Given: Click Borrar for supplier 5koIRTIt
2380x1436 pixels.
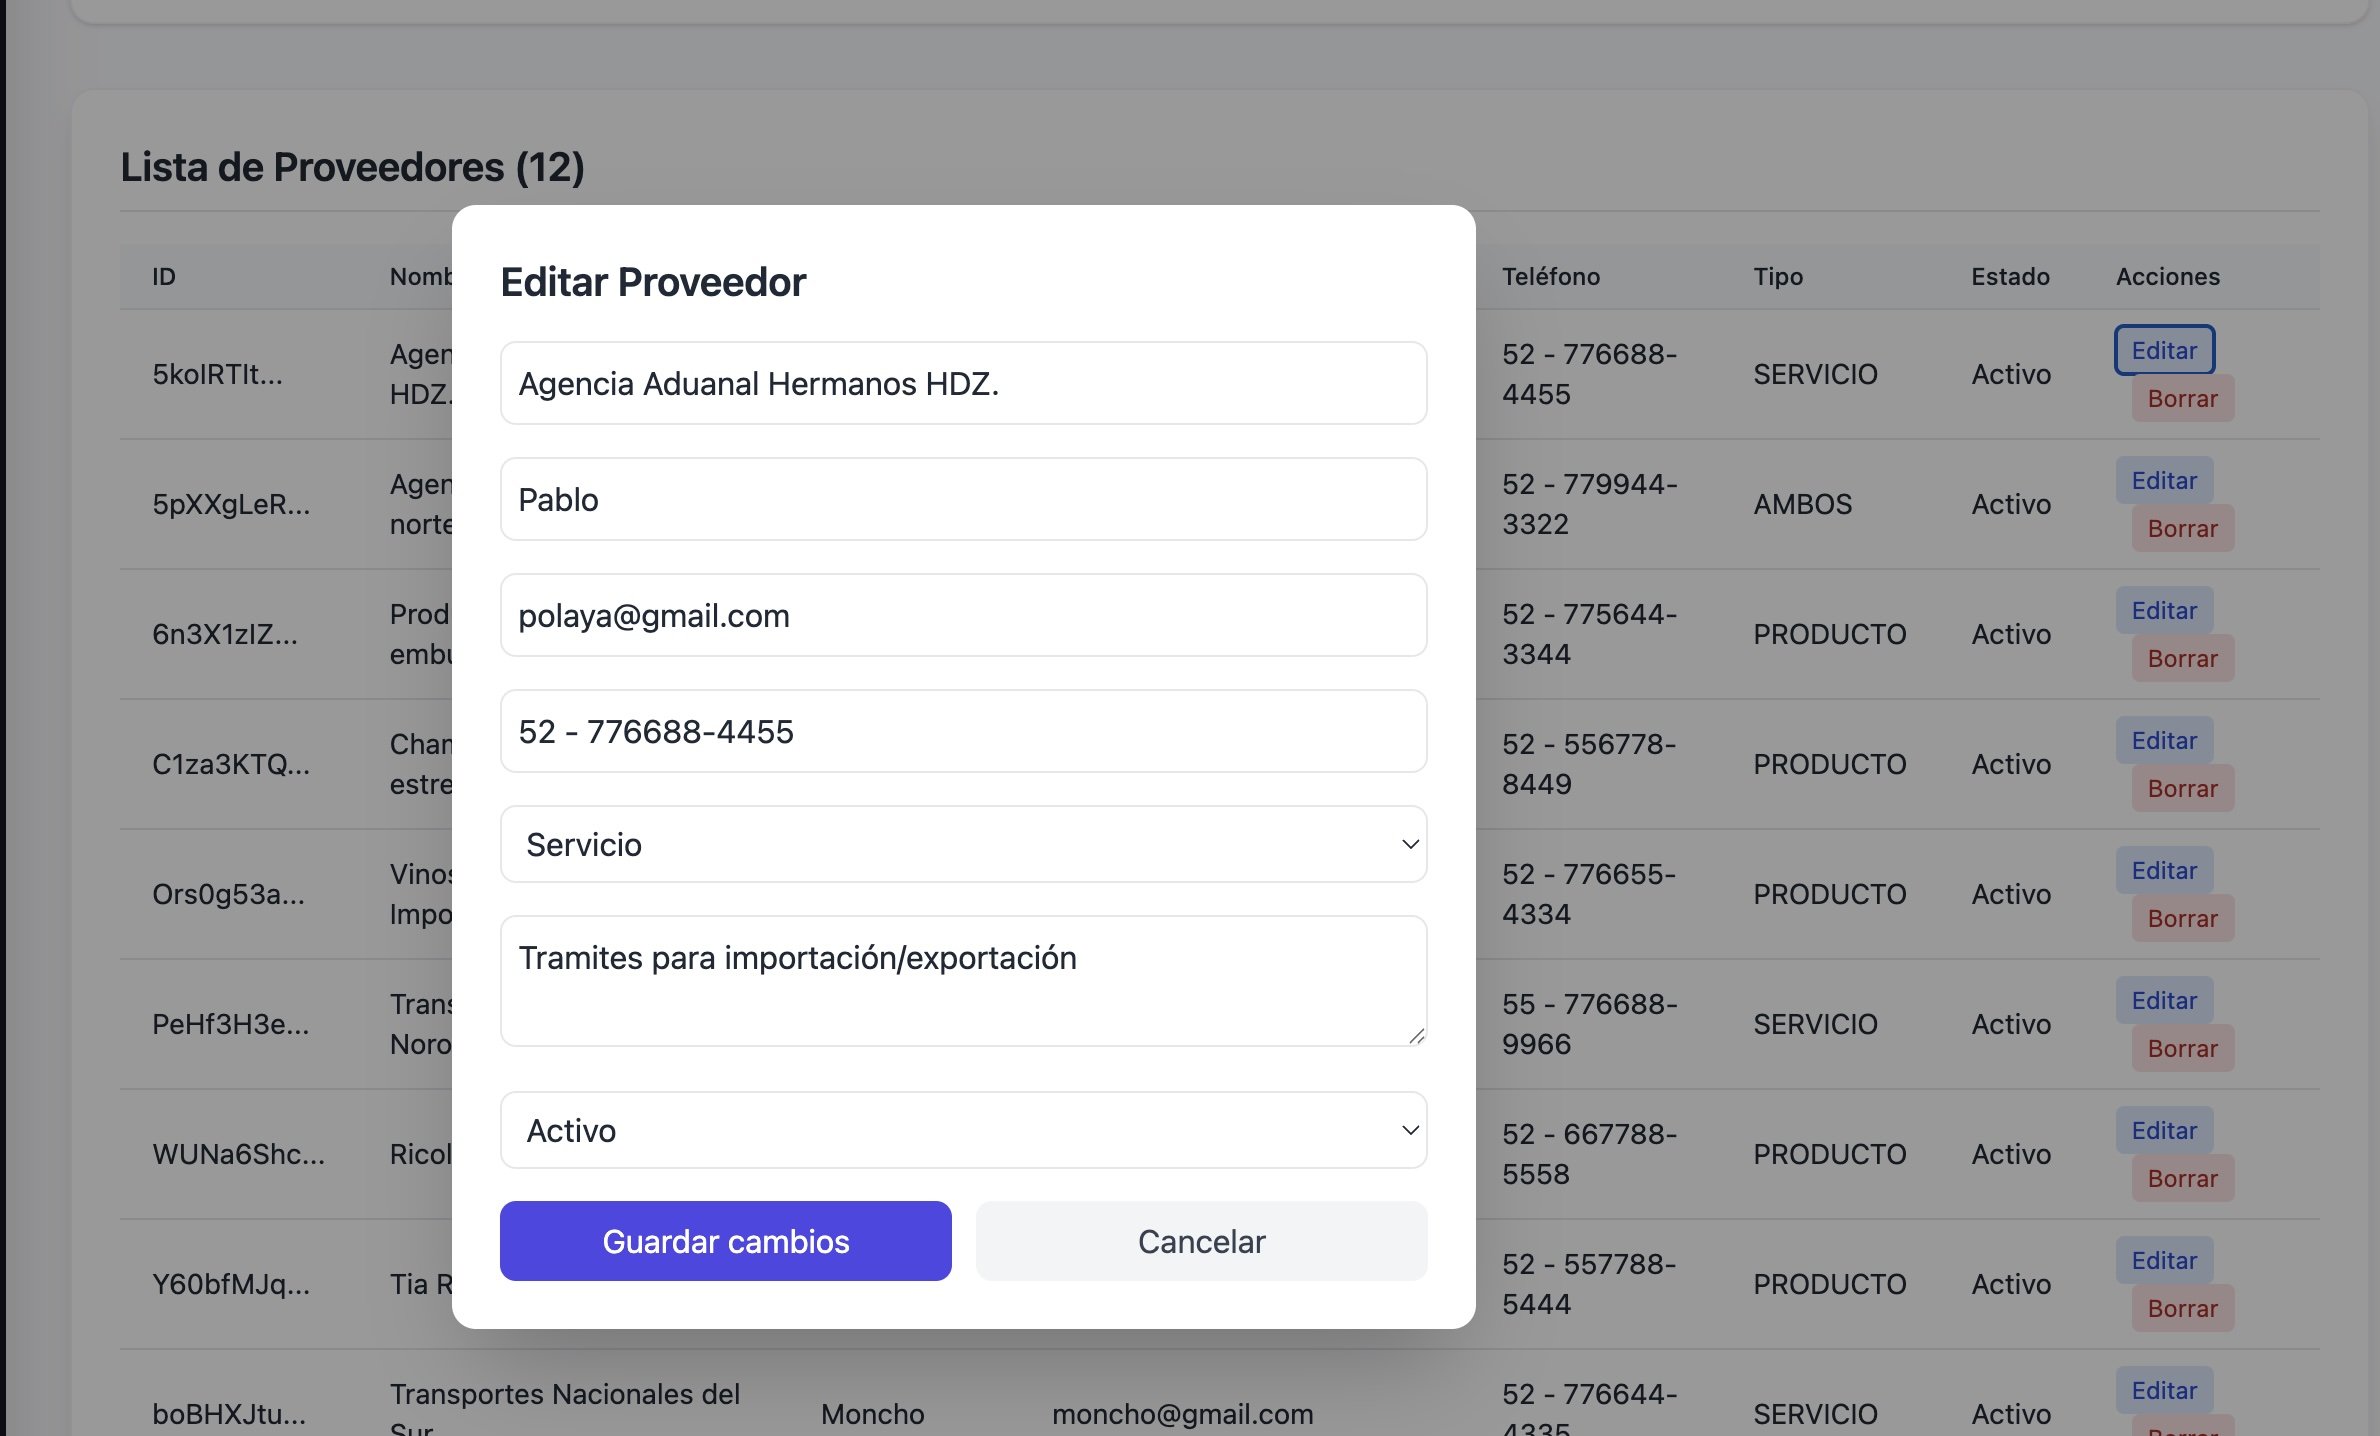Looking at the screenshot, I should point(2182,399).
